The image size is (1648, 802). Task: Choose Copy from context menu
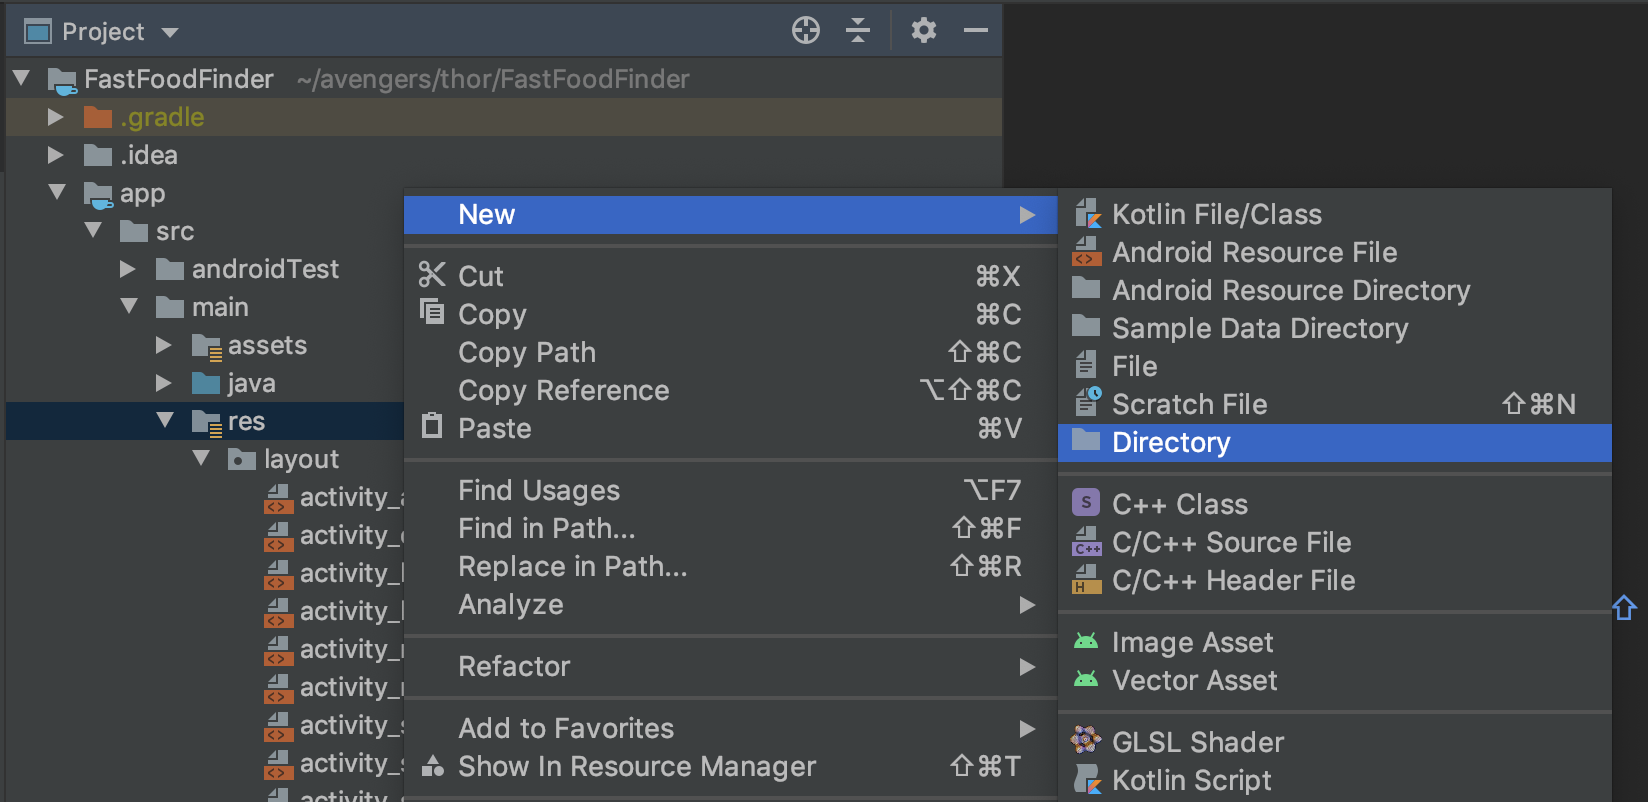[730, 314]
